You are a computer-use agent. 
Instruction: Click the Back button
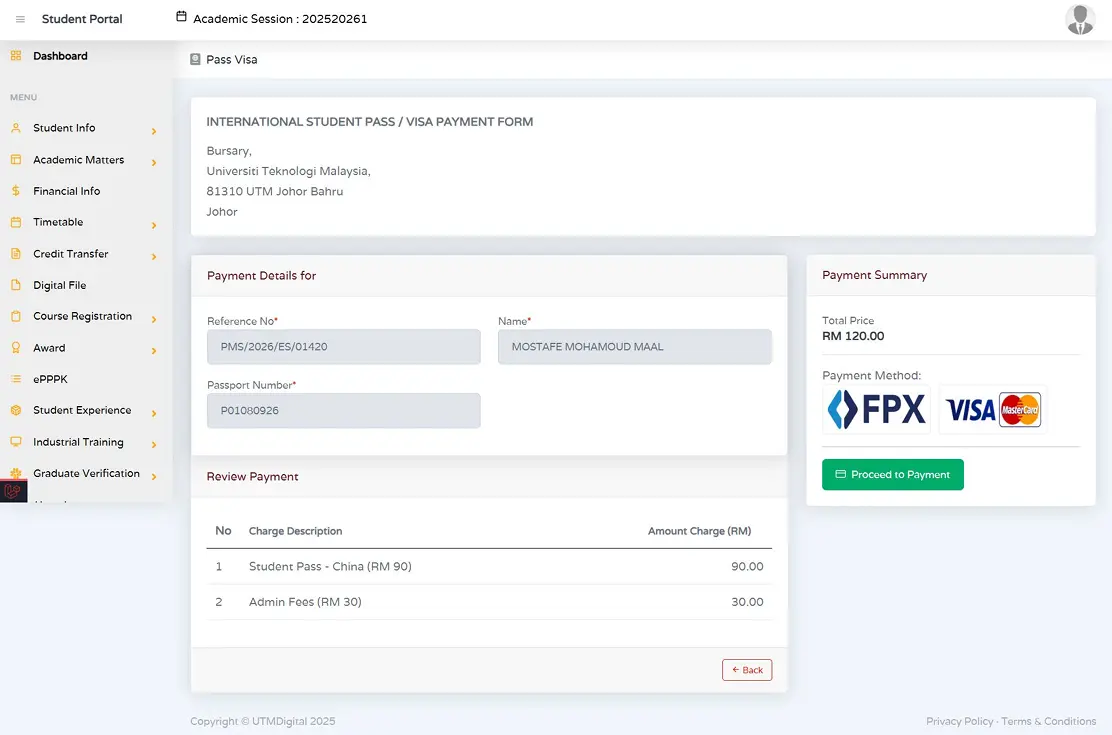[x=747, y=670]
